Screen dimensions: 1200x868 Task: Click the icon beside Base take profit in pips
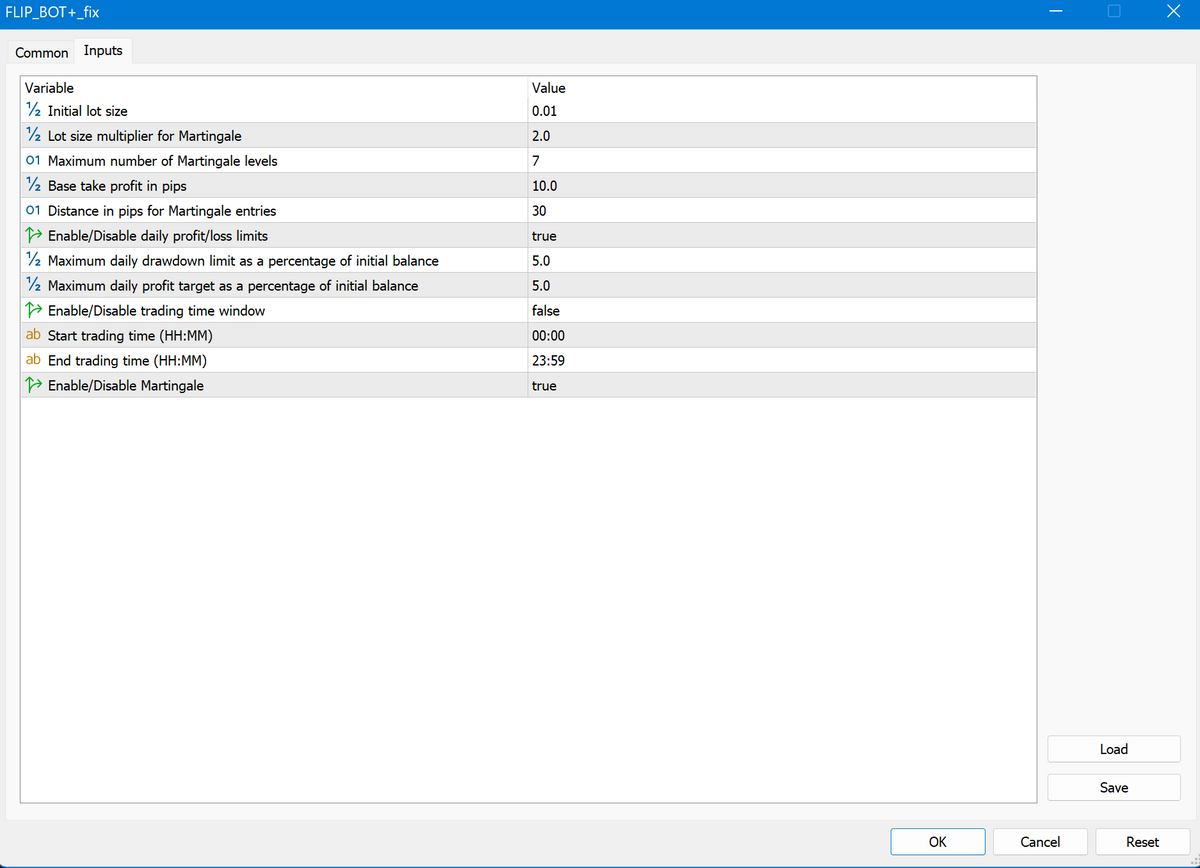click(32, 186)
